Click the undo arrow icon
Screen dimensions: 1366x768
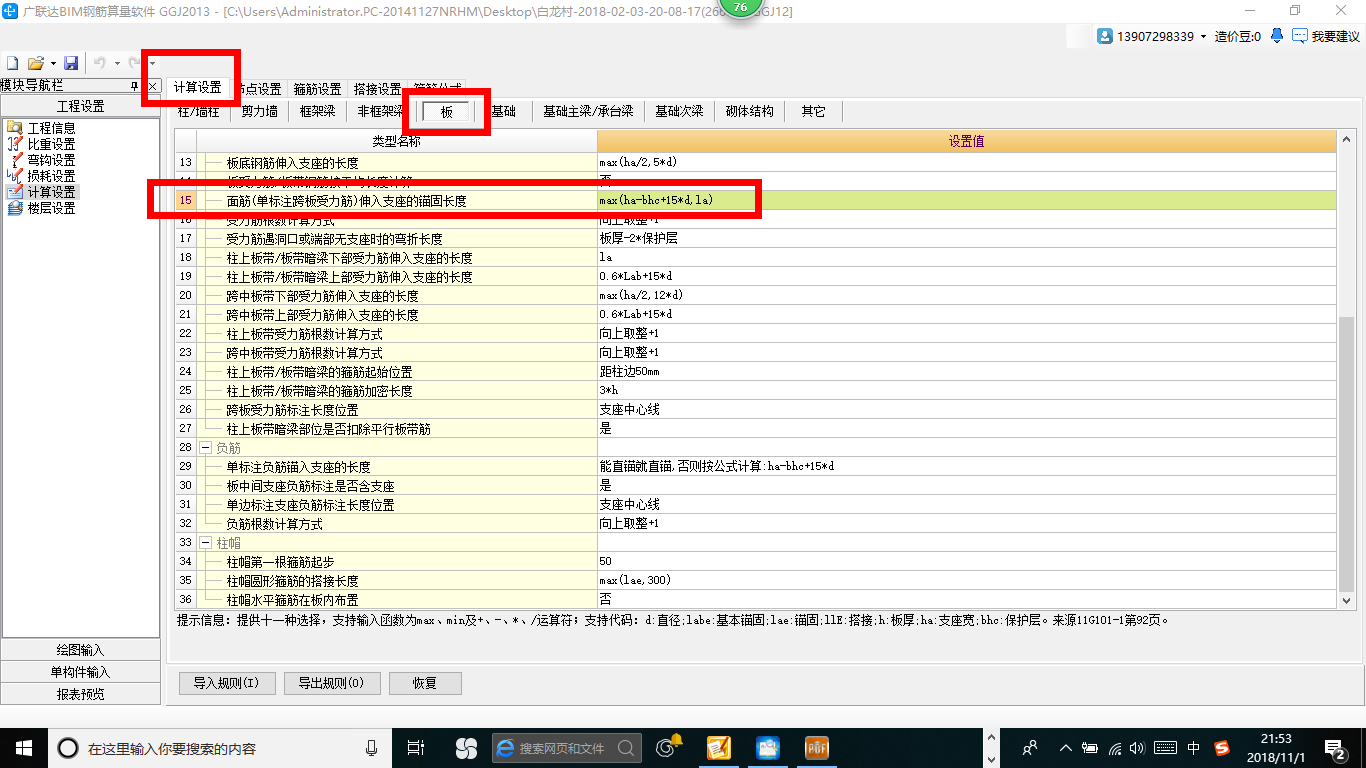99,63
